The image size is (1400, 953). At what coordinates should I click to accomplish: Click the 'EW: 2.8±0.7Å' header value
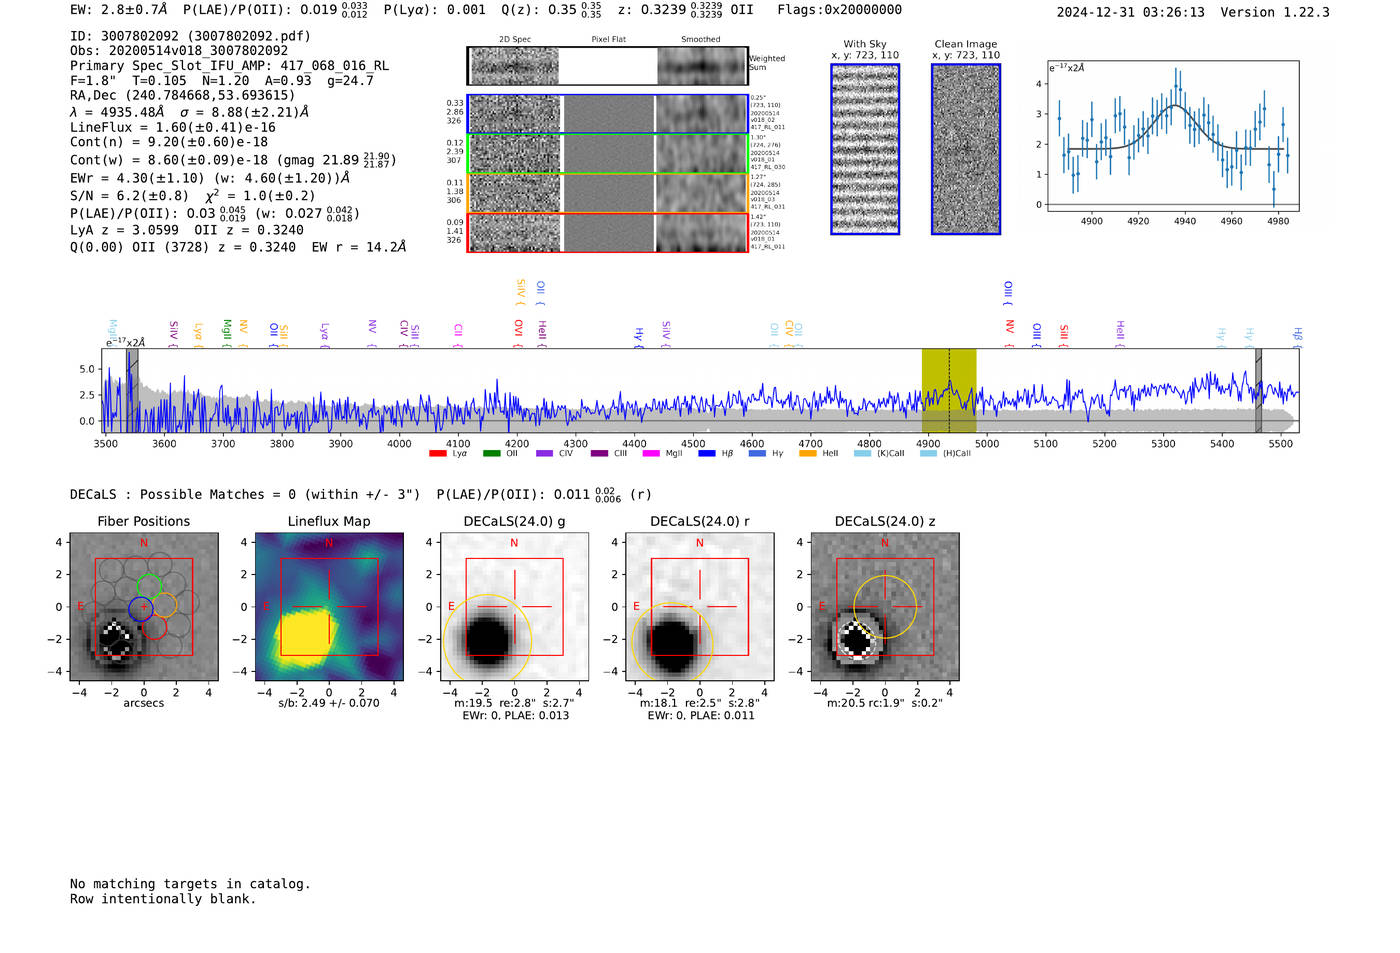pyautogui.click(x=119, y=10)
